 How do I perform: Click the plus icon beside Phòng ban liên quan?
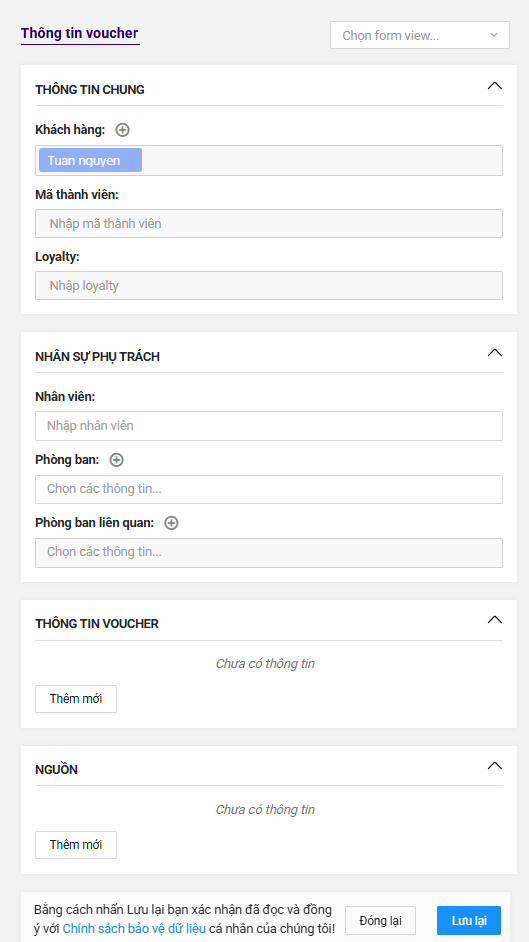click(171, 523)
